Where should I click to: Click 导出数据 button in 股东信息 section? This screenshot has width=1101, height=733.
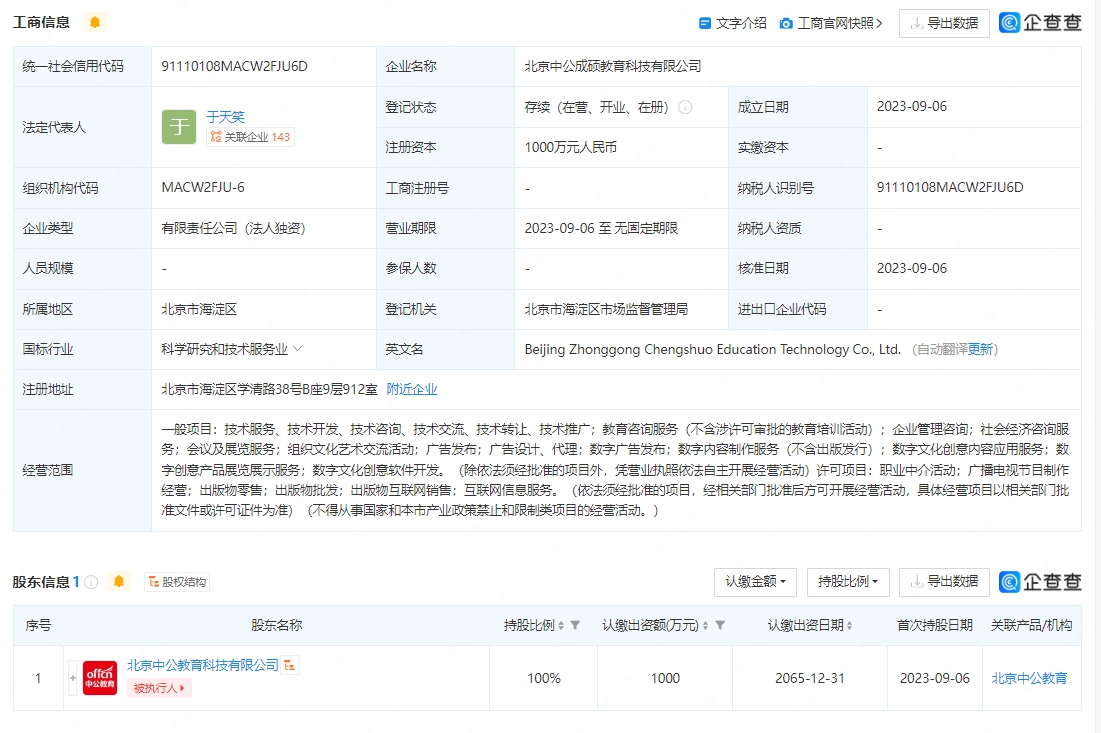[x=944, y=582]
